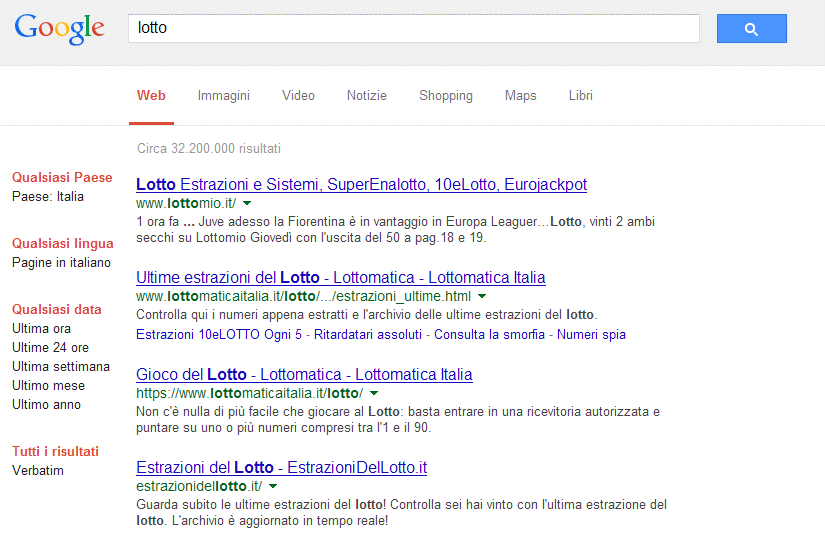The image size is (825, 552).
Task: Select the "Tutti i risultati" option
Action: tap(55, 451)
